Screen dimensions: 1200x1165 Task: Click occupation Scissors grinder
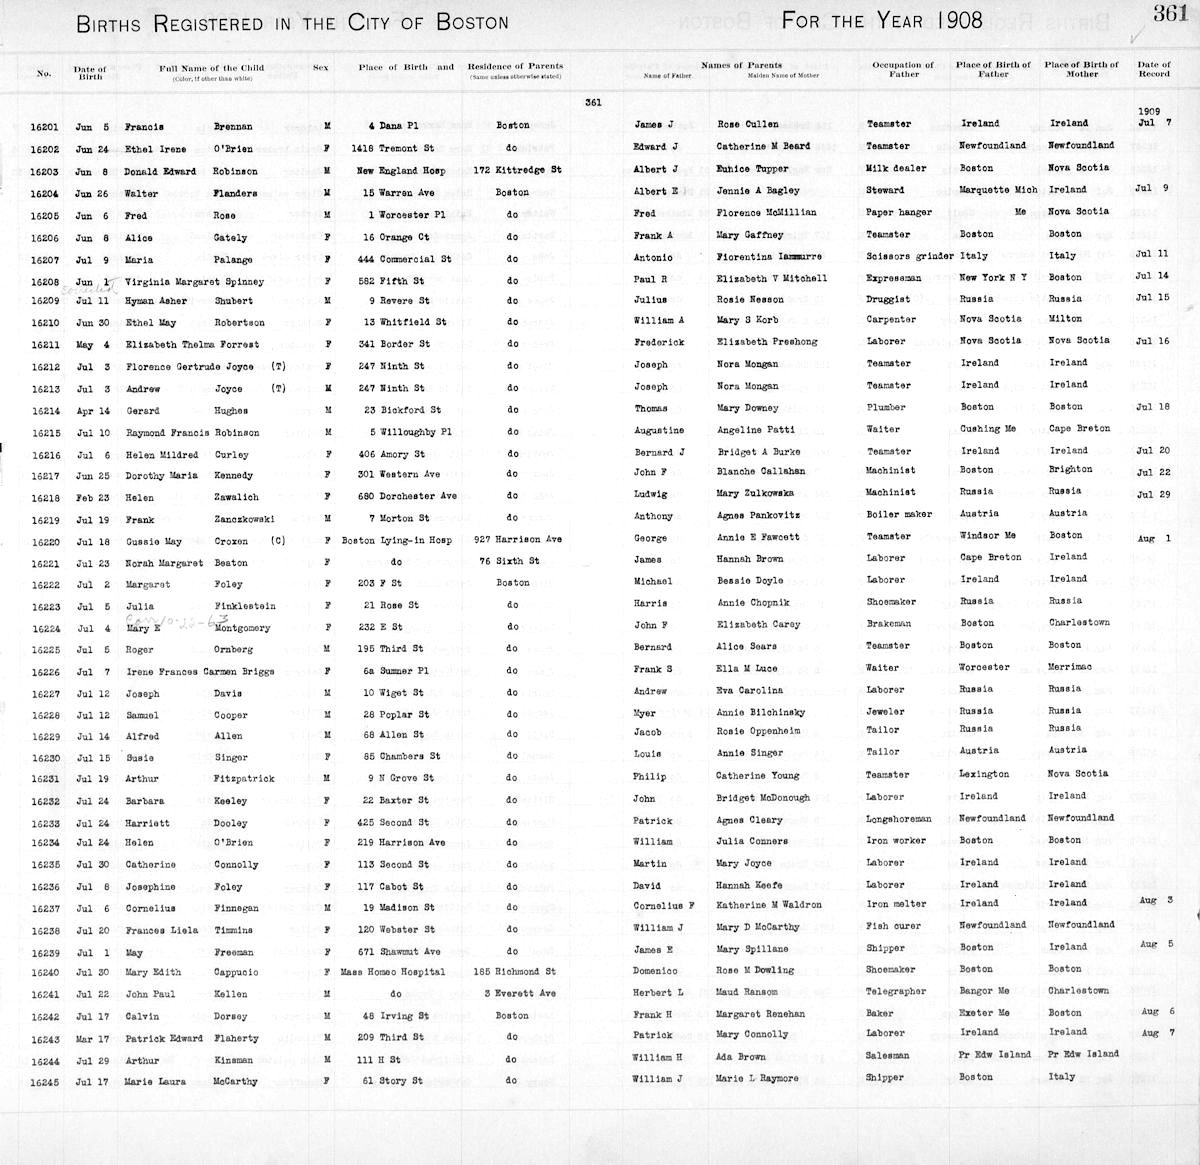[910, 256]
